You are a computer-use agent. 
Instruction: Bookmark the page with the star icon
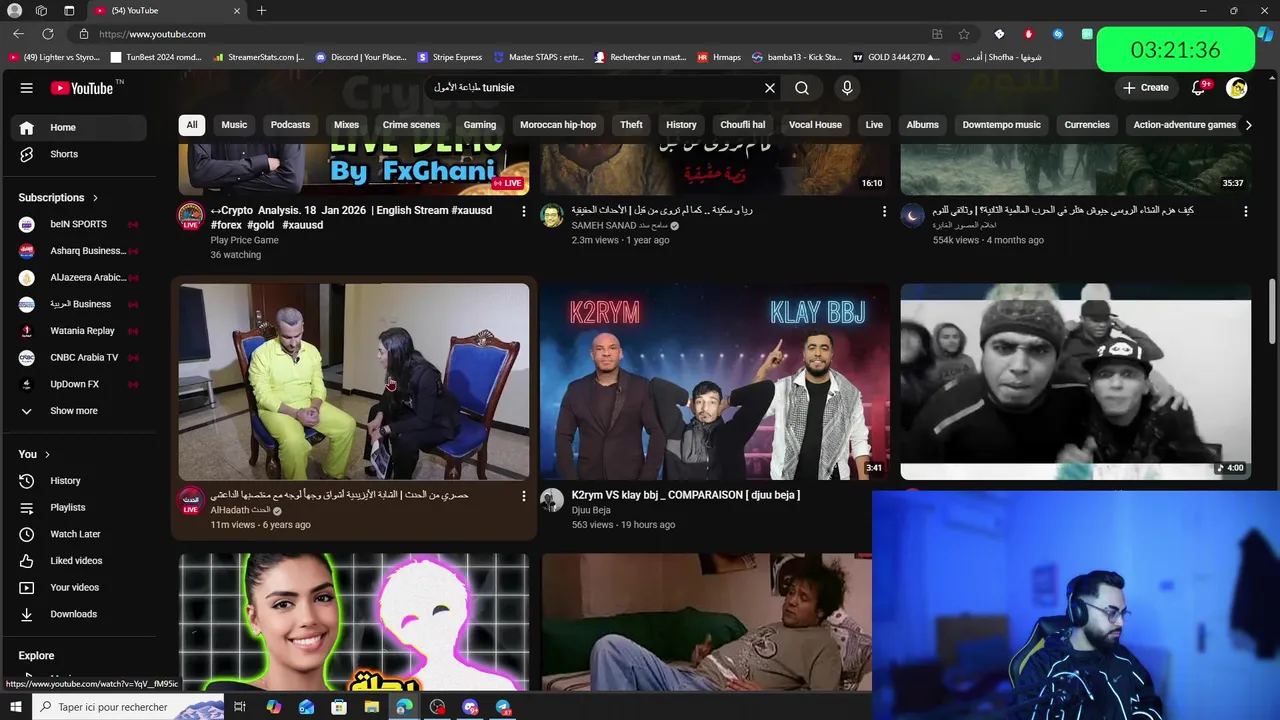[x=964, y=34]
